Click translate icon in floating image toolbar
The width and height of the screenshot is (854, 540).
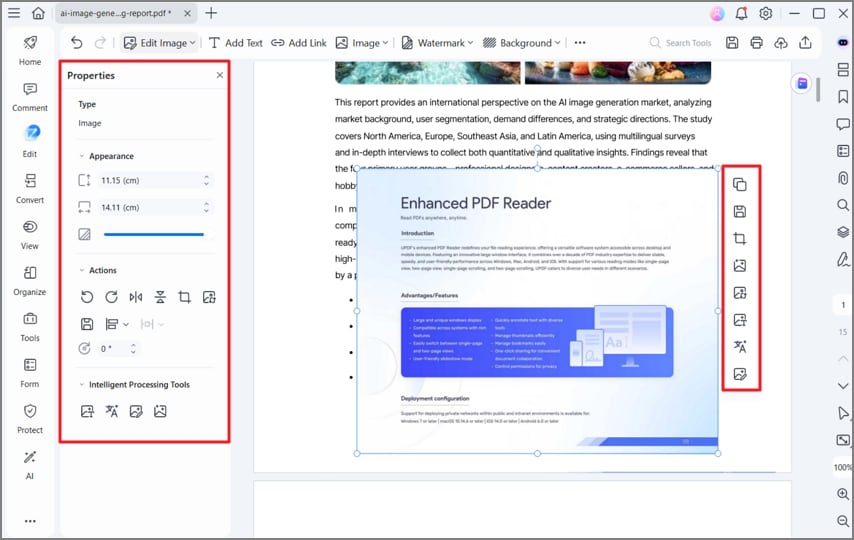(x=740, y=347)
